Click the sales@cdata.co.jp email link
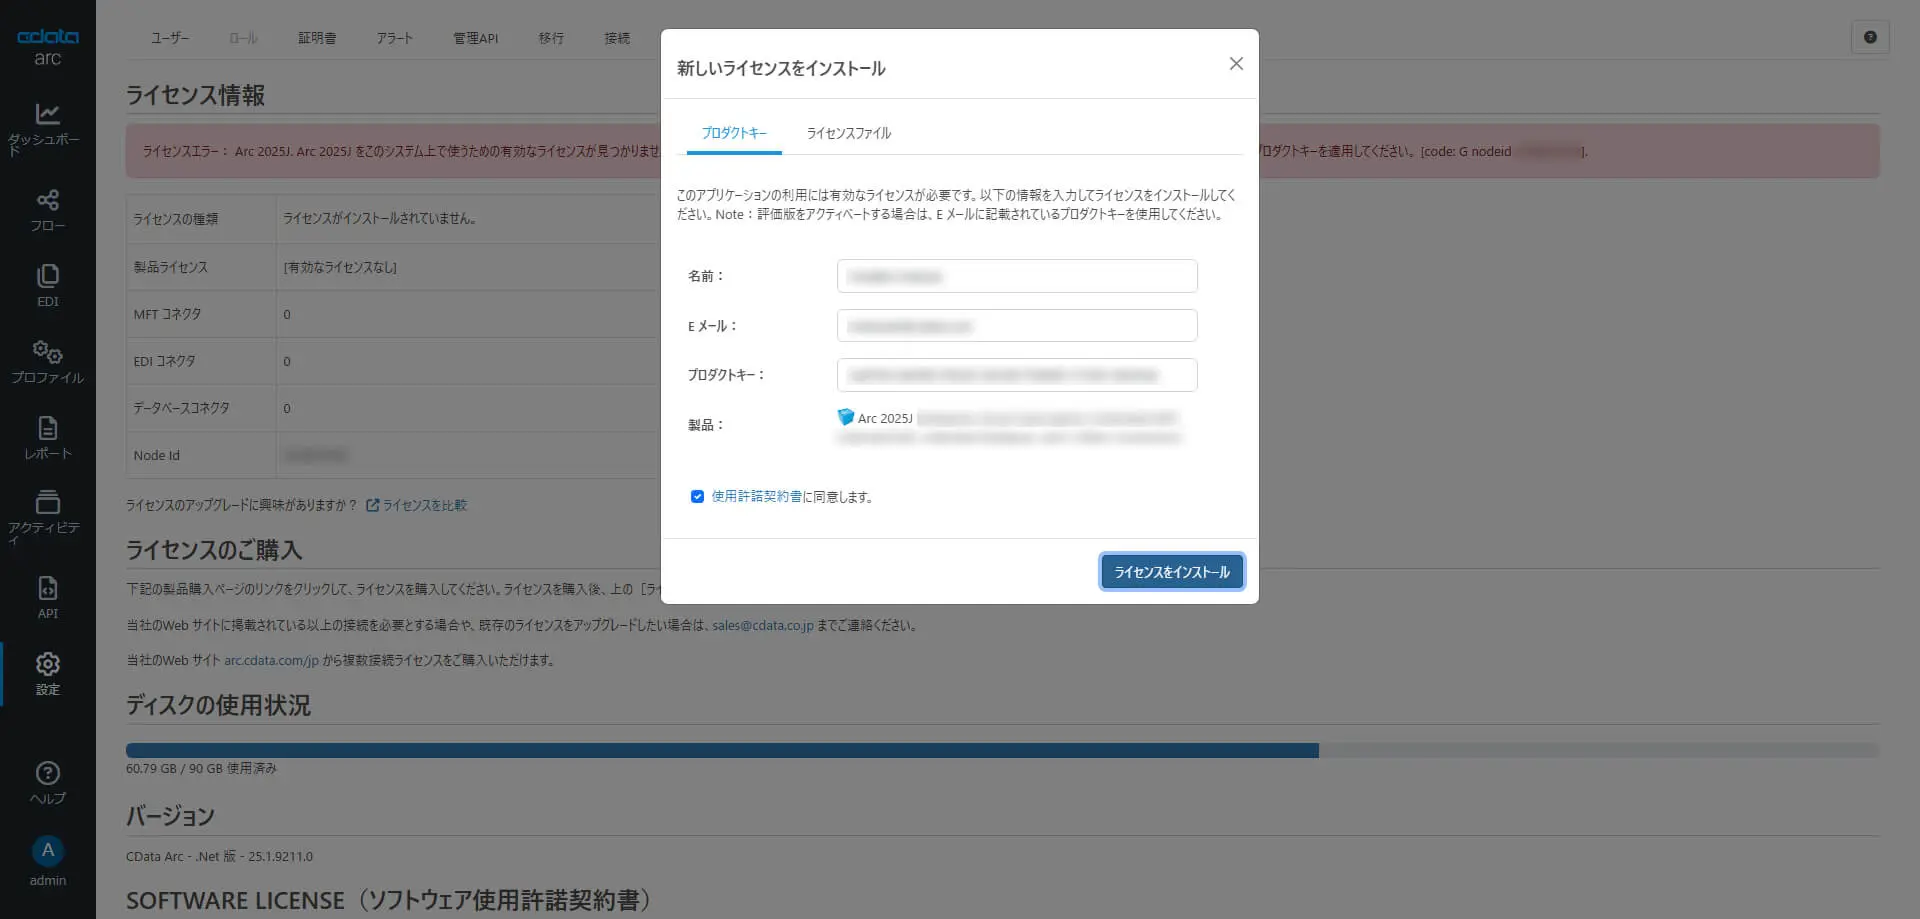This screenshot has height=919, width=1920. click(763, 626)
